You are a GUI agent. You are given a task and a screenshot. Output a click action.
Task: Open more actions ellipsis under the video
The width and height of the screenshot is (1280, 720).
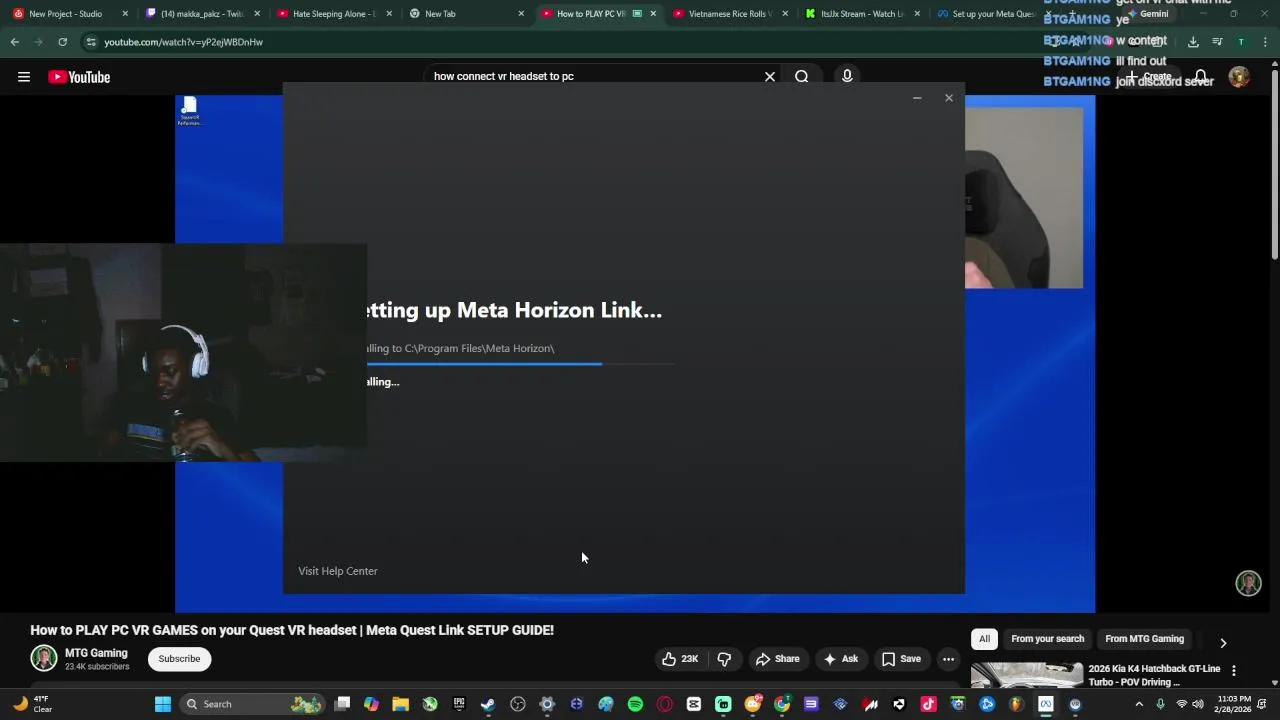pos(948,659)
